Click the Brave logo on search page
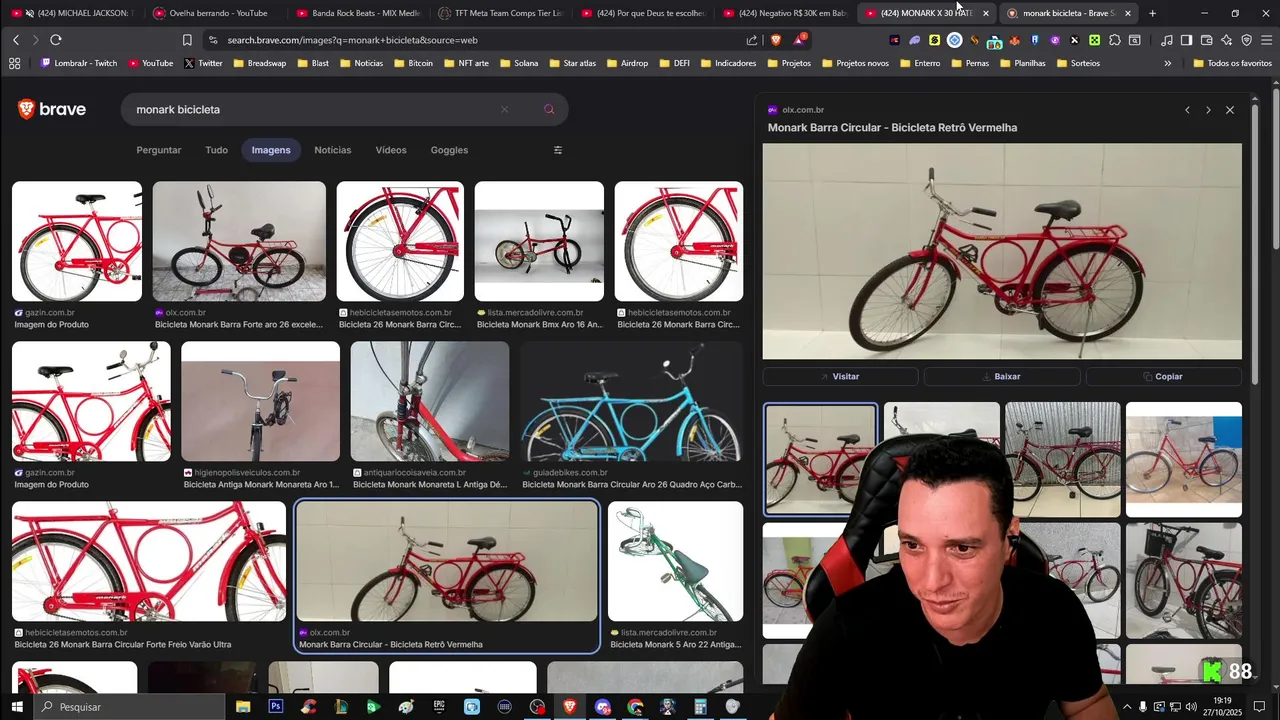The image size is (1280, 720). [52, 109]
